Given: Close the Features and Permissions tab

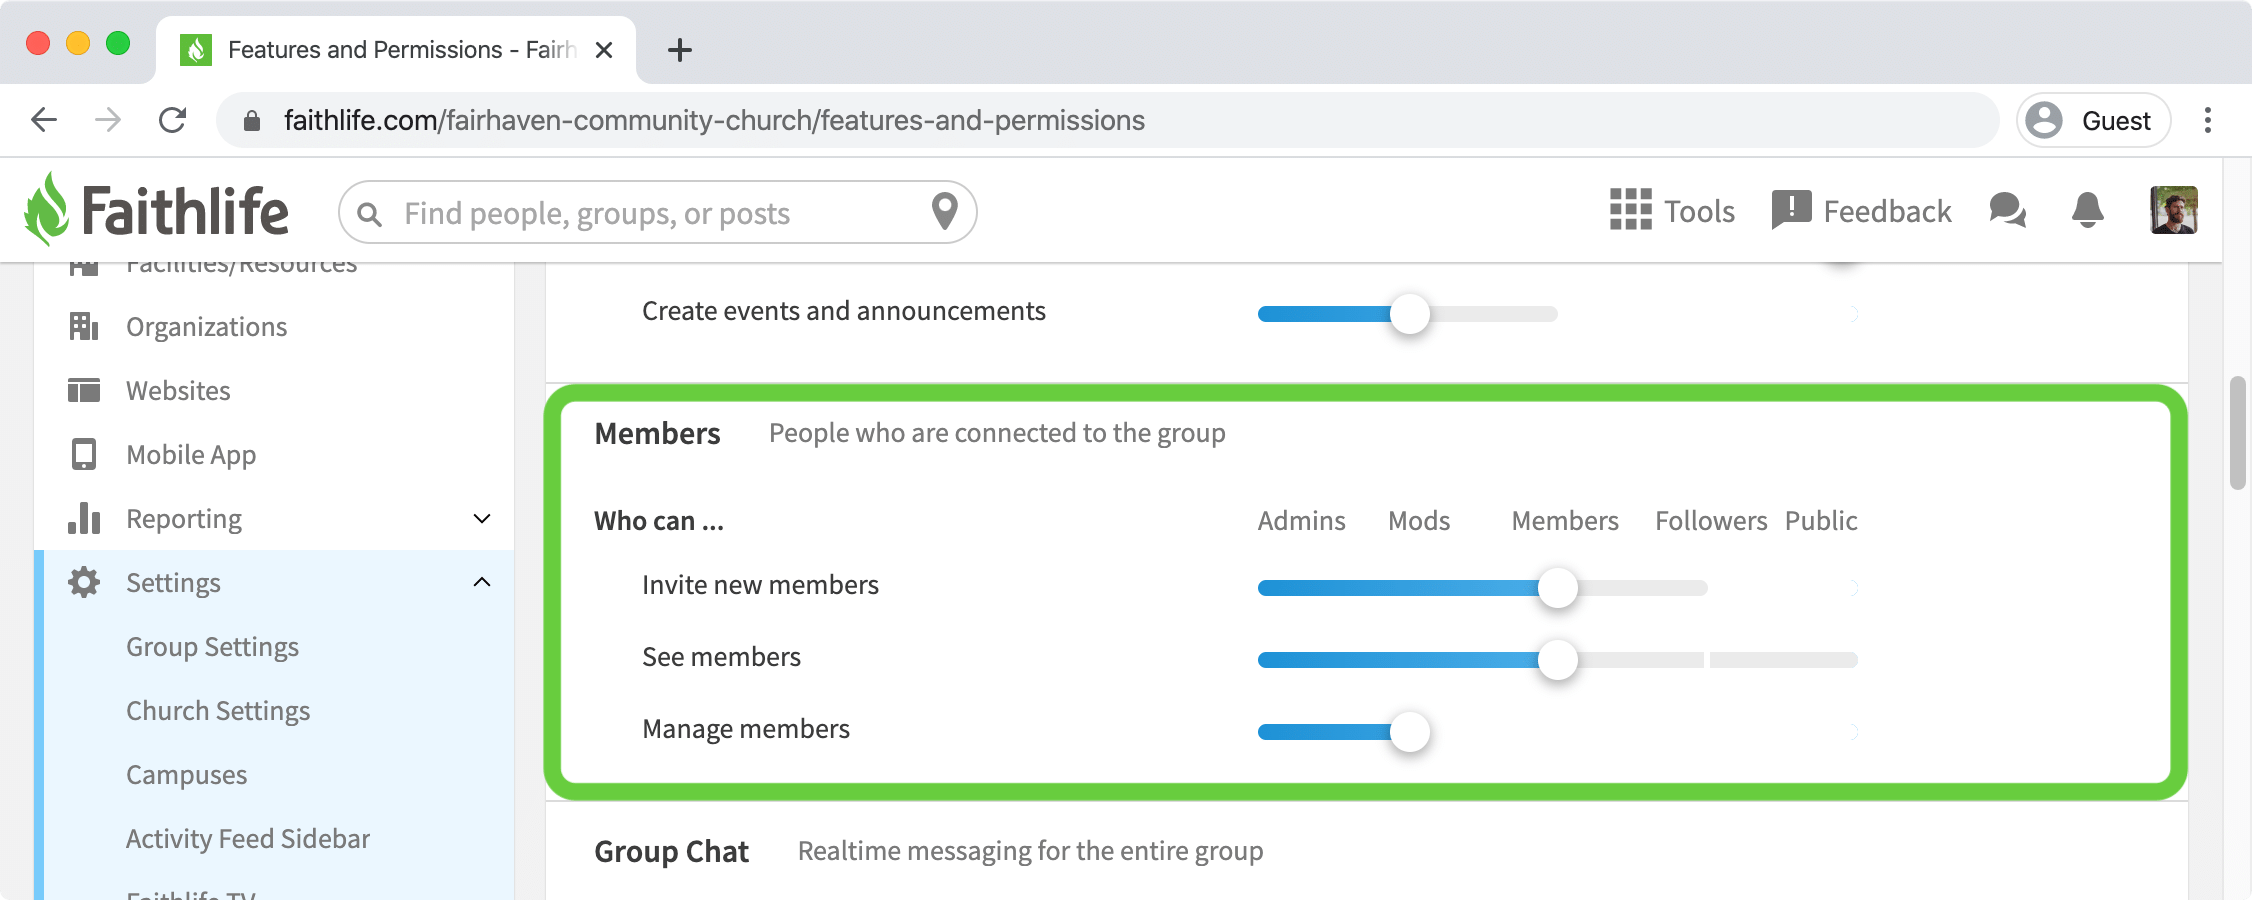Looking at the screenshot, I should click(604, 50).
